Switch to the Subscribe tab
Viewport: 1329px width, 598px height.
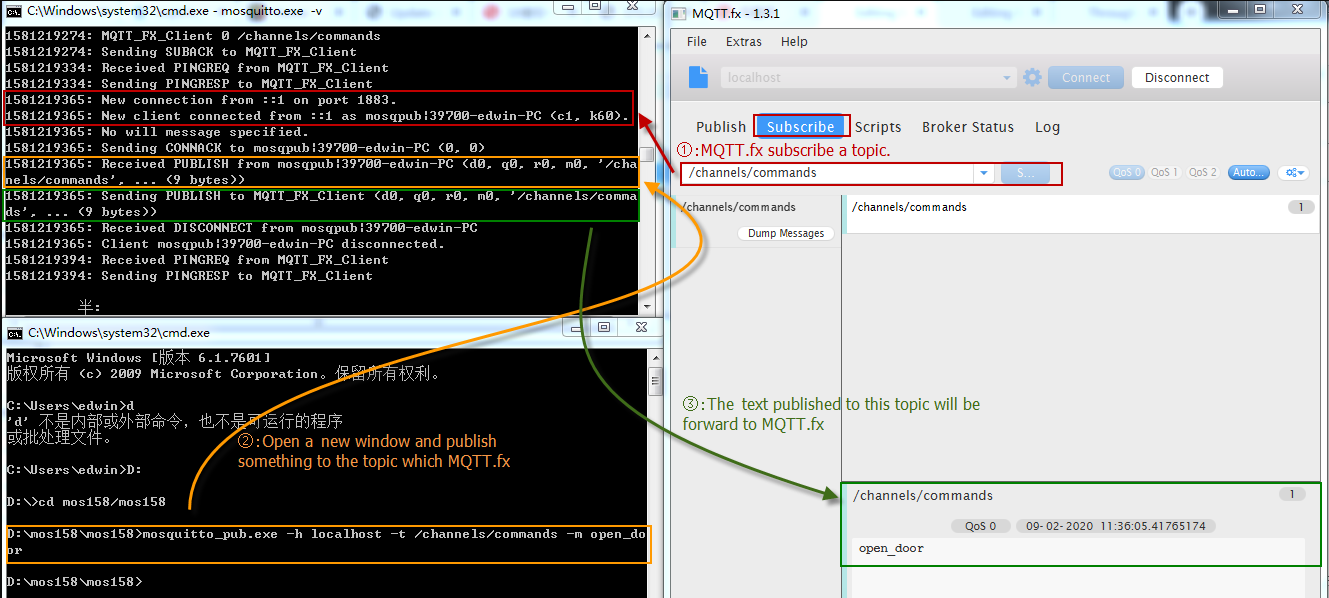800,127
